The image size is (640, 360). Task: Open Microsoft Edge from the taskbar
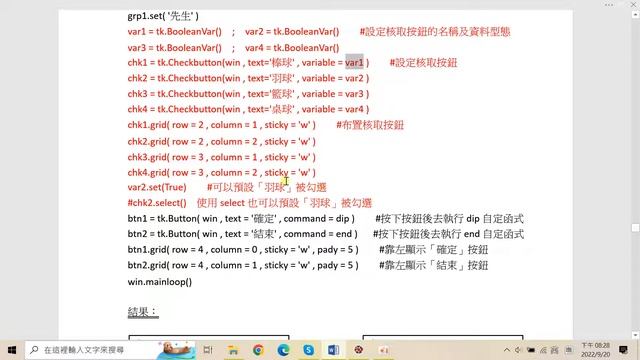(283, 350)
